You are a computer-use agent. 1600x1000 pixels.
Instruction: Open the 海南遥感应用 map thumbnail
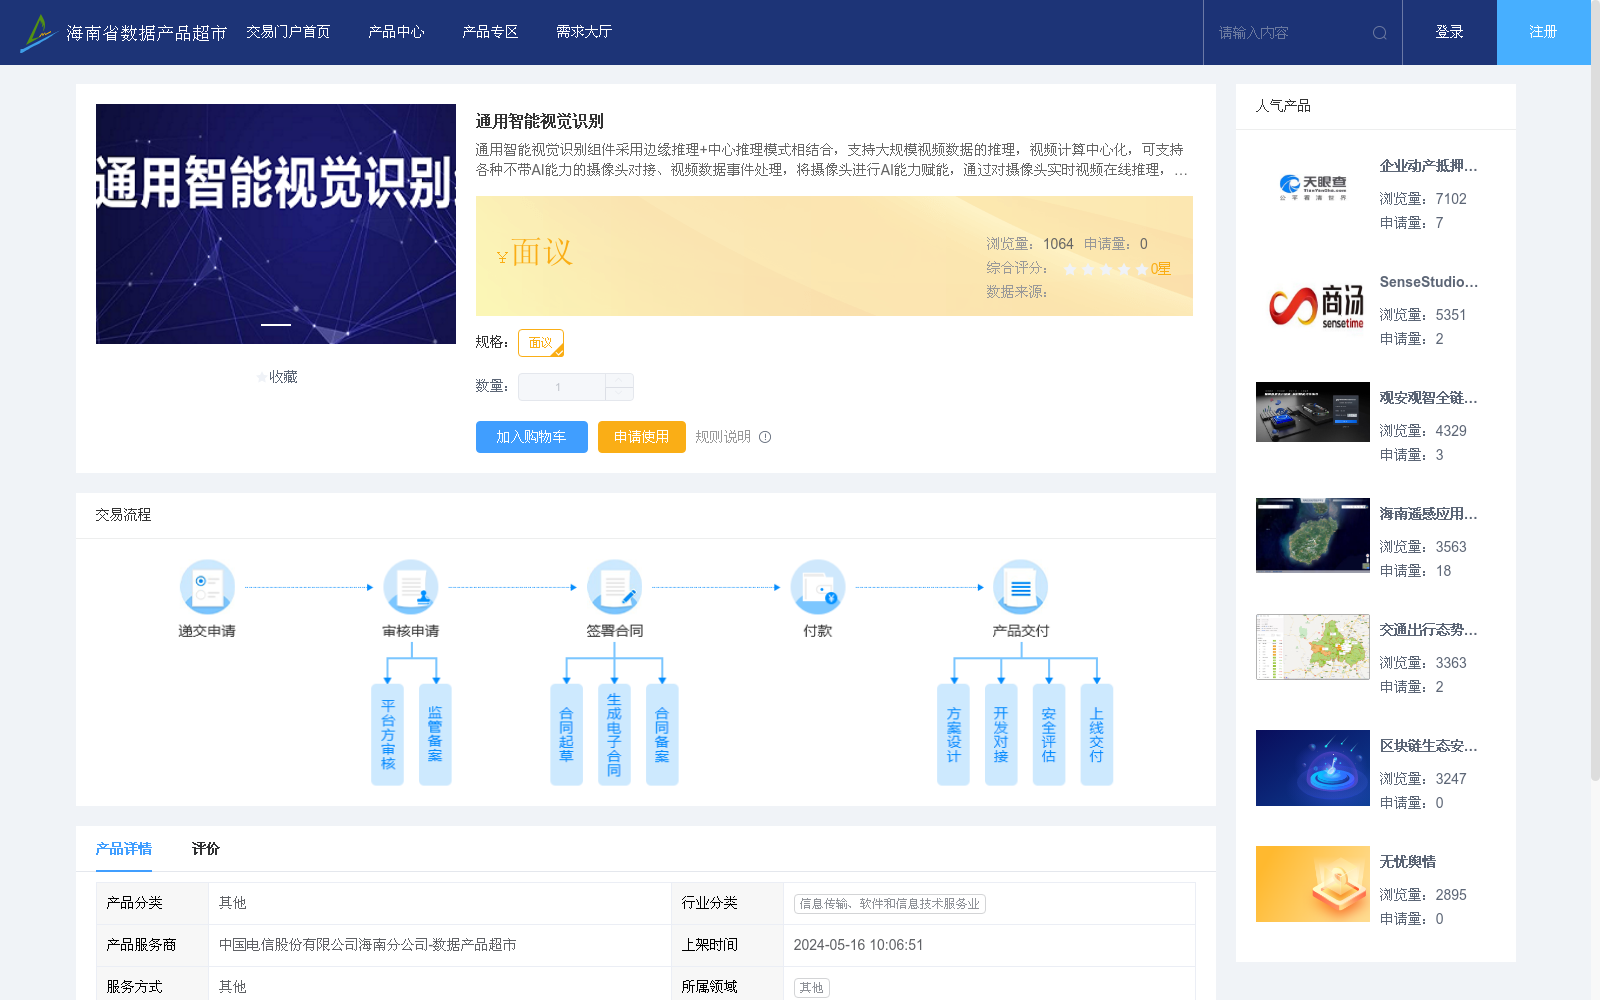tap(1313, 535)
